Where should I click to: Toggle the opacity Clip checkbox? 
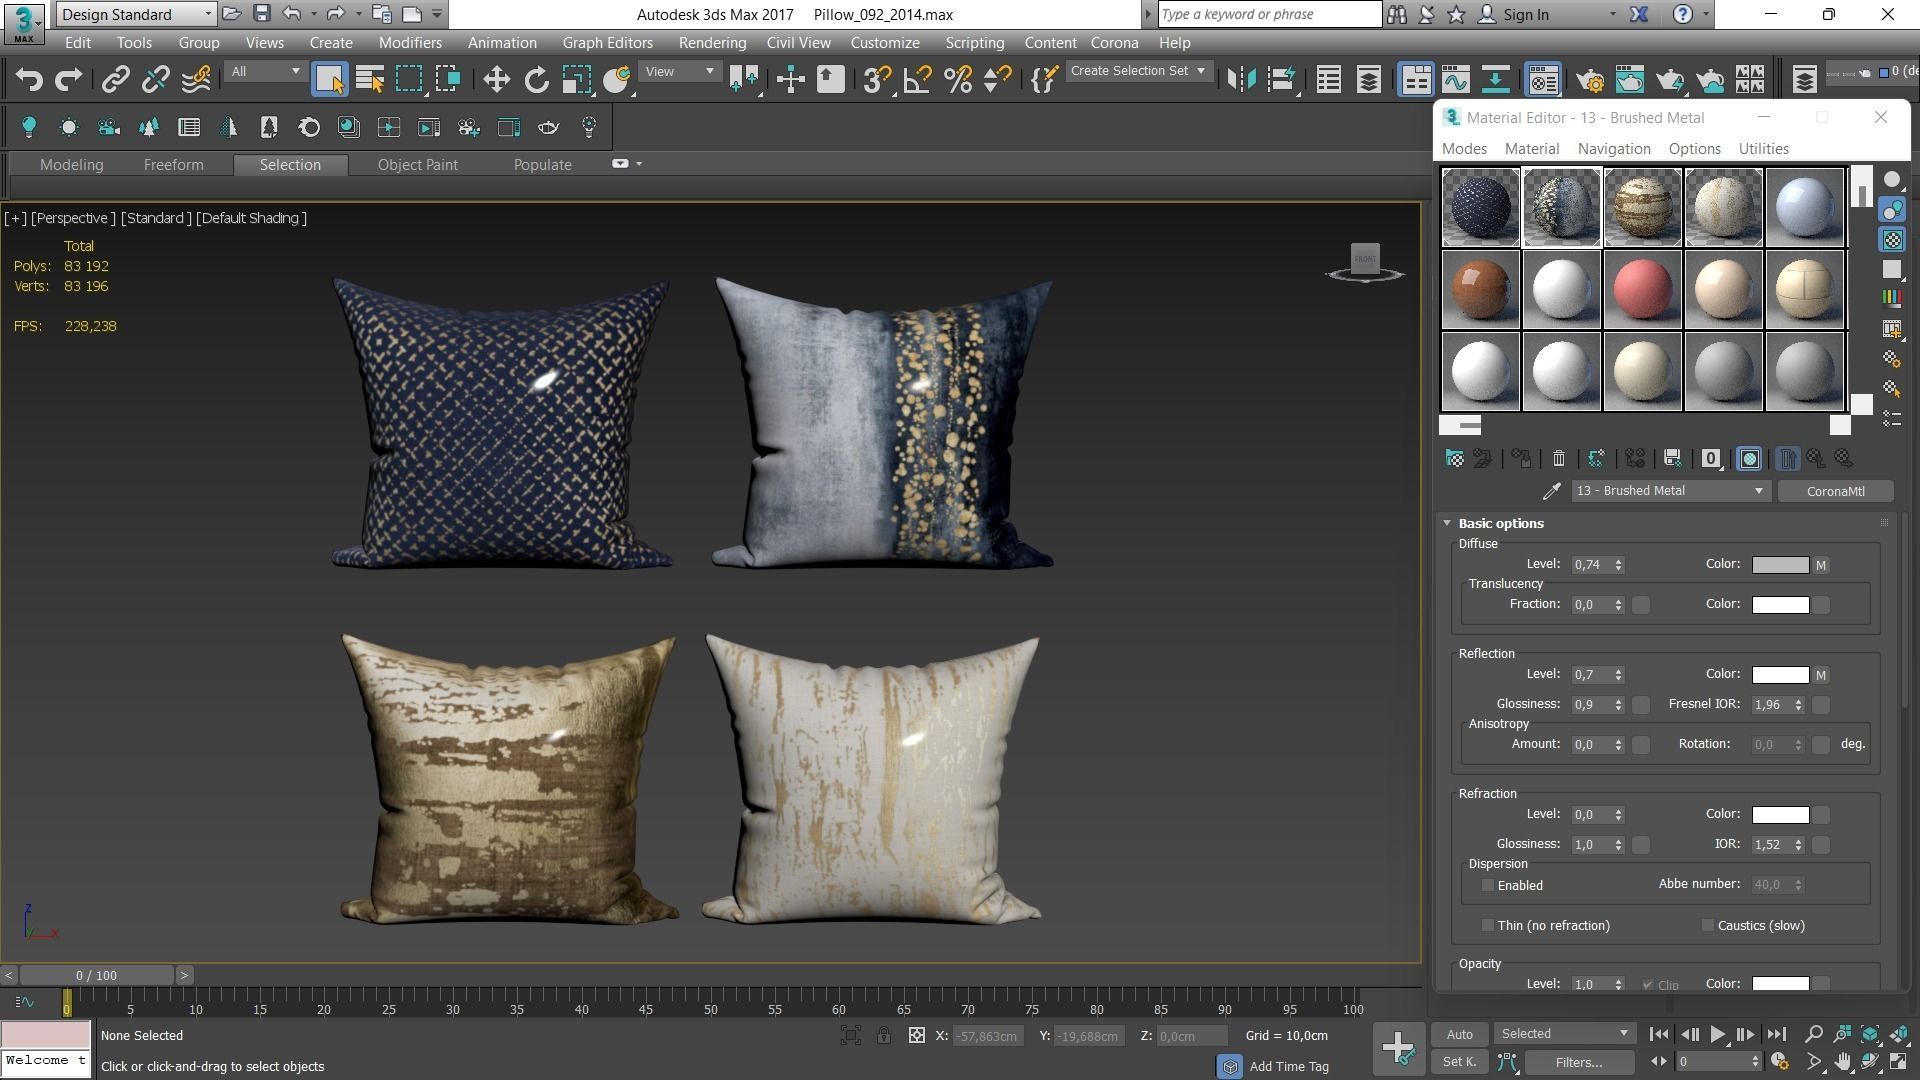tap(1648, 985)
